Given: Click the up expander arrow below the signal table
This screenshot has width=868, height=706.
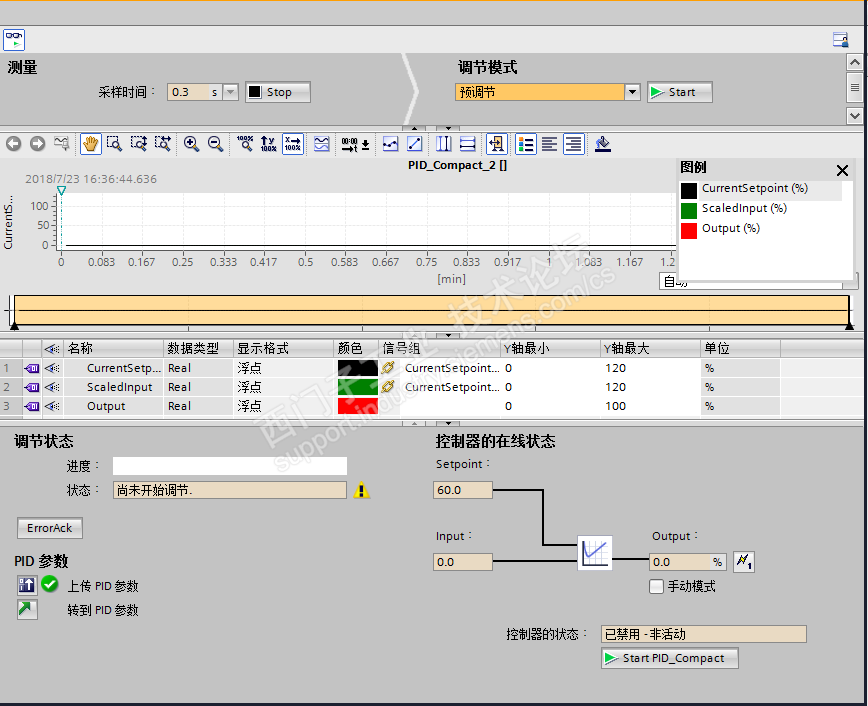Looking at the screenshot, I should pyautogui.click(x=415, y=423).
